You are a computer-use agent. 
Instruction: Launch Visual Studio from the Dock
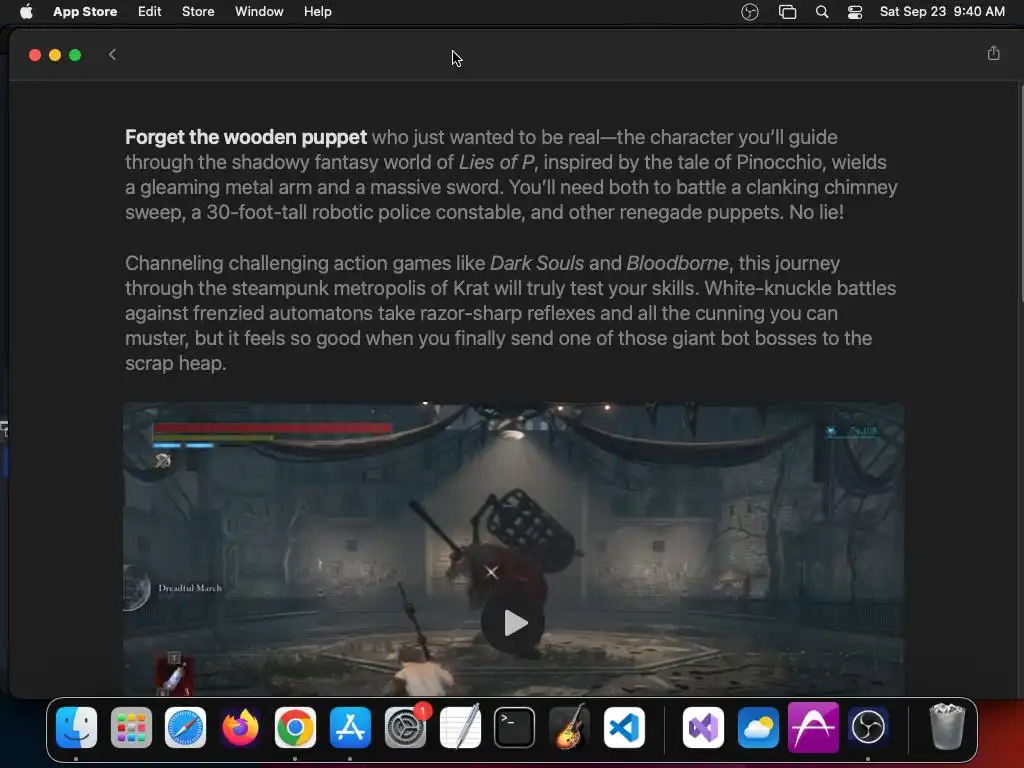pos(703,728)
